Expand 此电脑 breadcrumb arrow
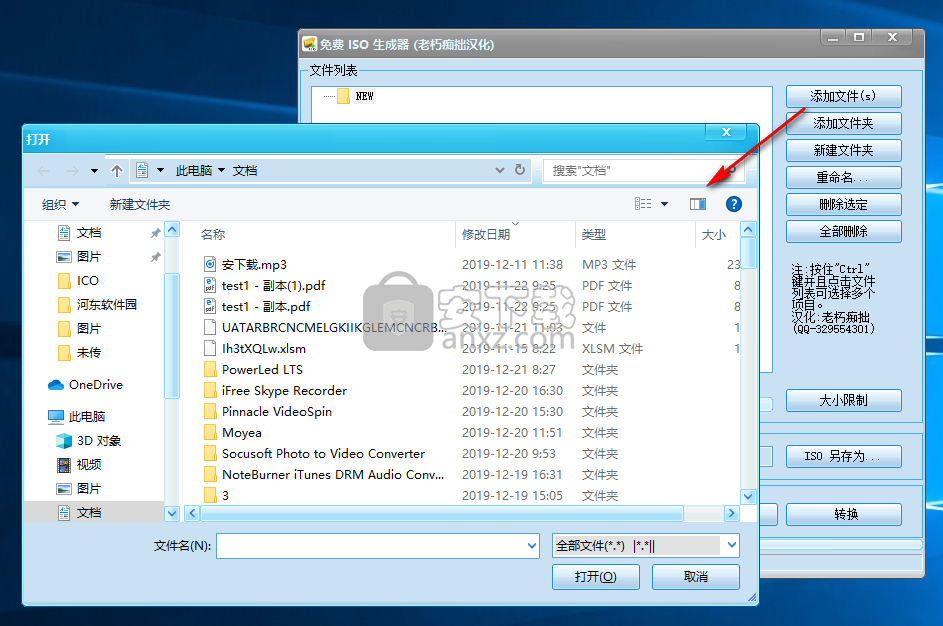Viewport: 943px width, 626px height. pyautogui.click(x=221, y=171)
